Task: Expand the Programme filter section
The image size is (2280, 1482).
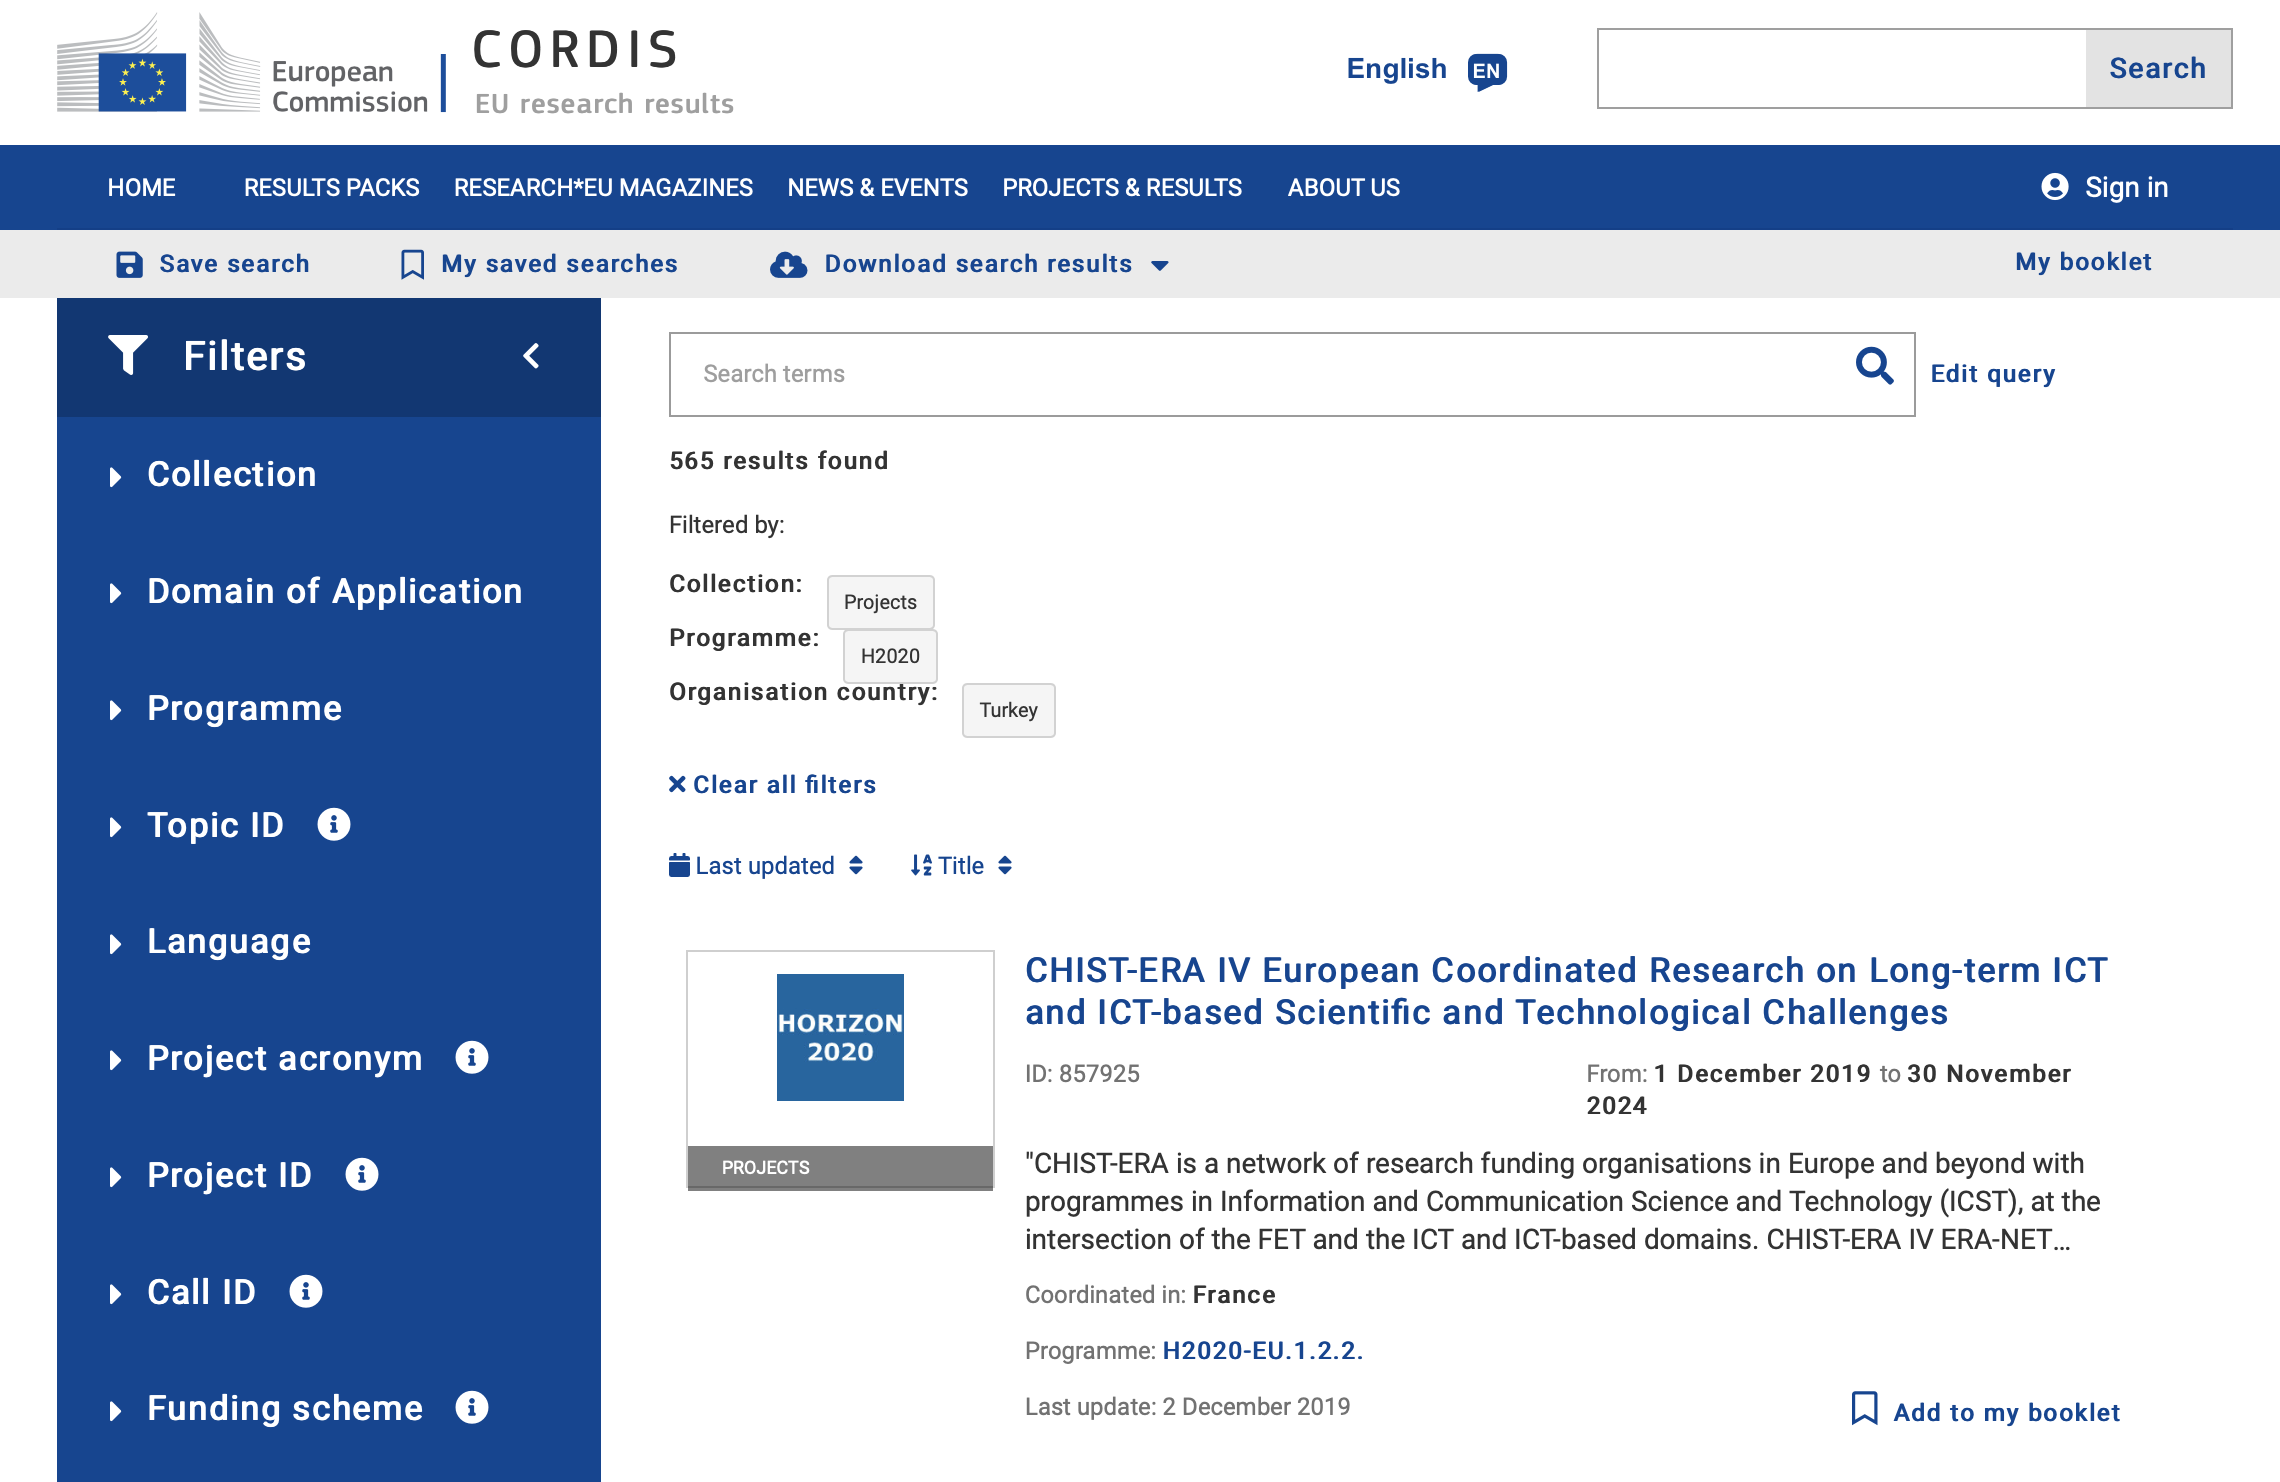Action: tap(244, 708)
